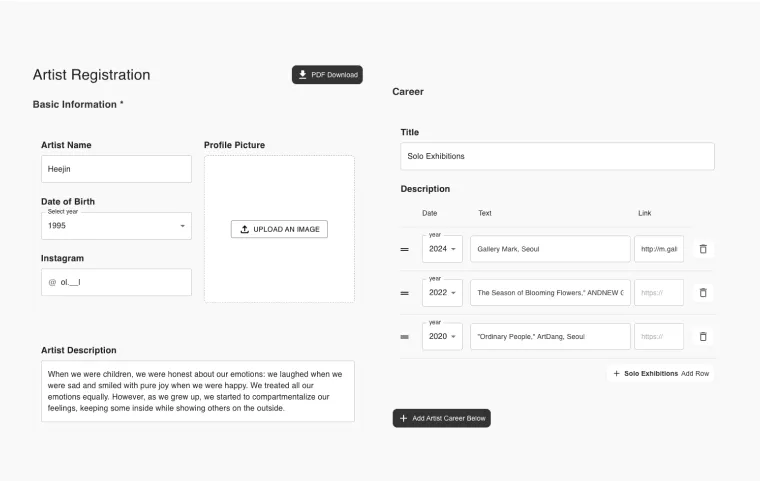The width and height of the screenshot is (760, 481).
Task: Click the Instagram handle input field
Action: click(x=122, y=282)
